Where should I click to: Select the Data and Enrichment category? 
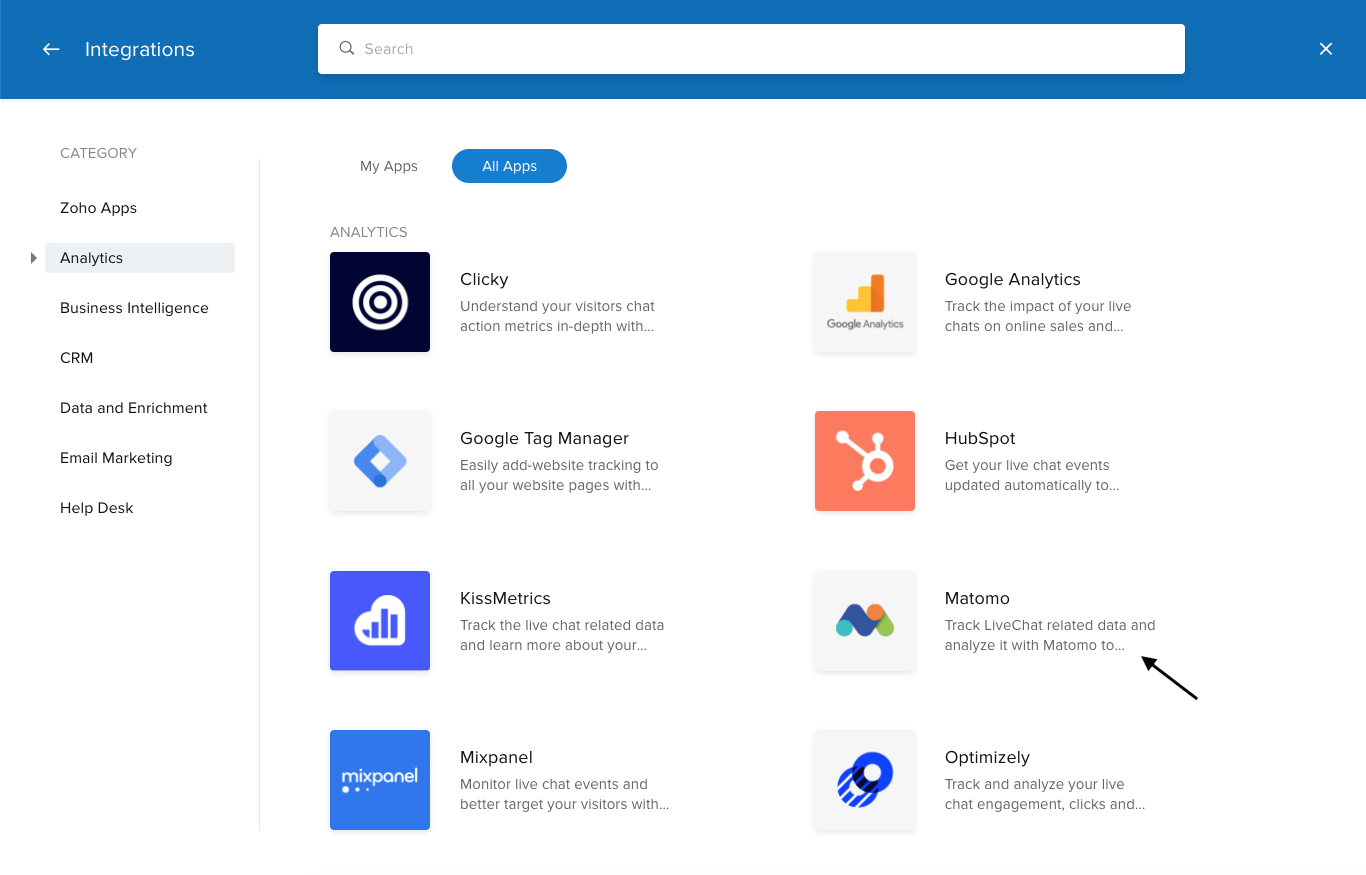click(x=134, y=408)
